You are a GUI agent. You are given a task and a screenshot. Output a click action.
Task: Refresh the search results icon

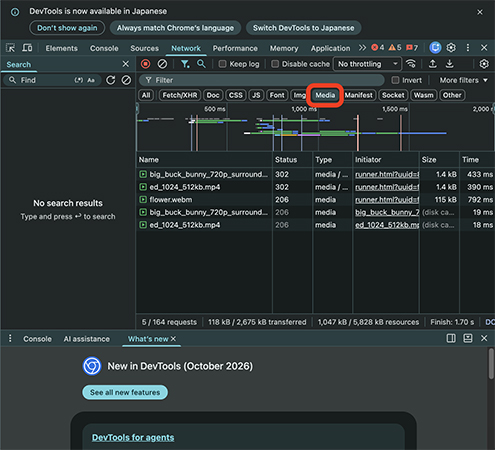coord(111,80)
